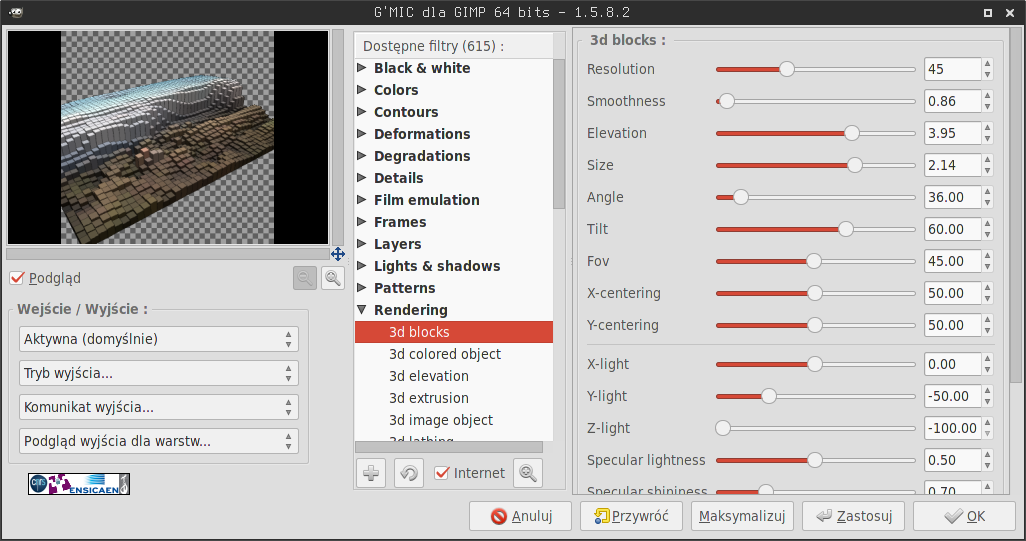
Task: Expand the Frames filter category
Action: coord(361,222)
